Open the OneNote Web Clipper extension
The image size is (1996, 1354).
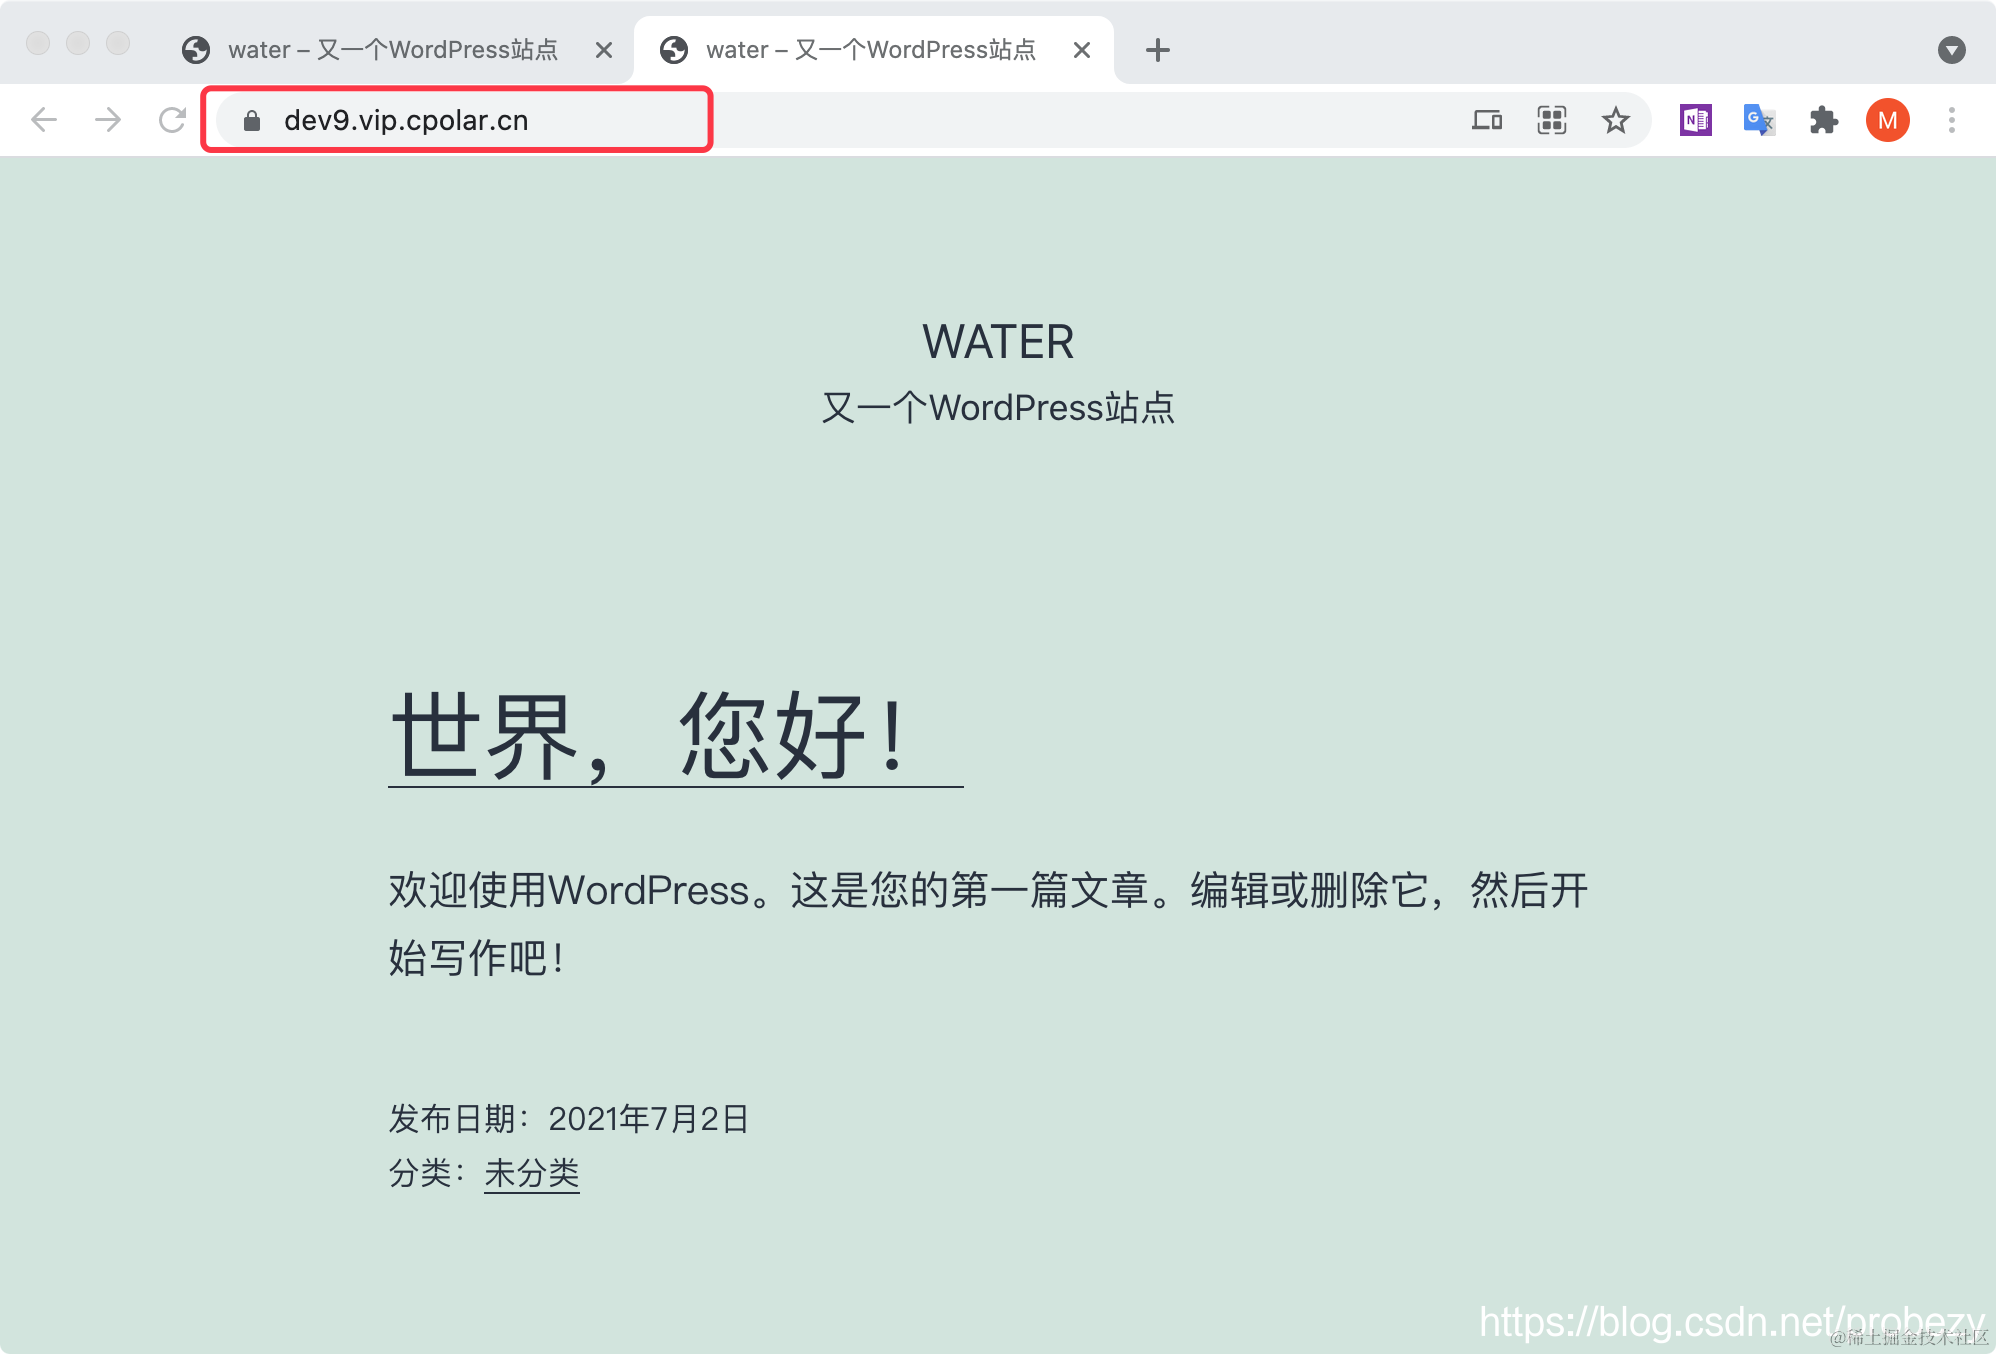pyautogui.click(x=1694, y=120)
